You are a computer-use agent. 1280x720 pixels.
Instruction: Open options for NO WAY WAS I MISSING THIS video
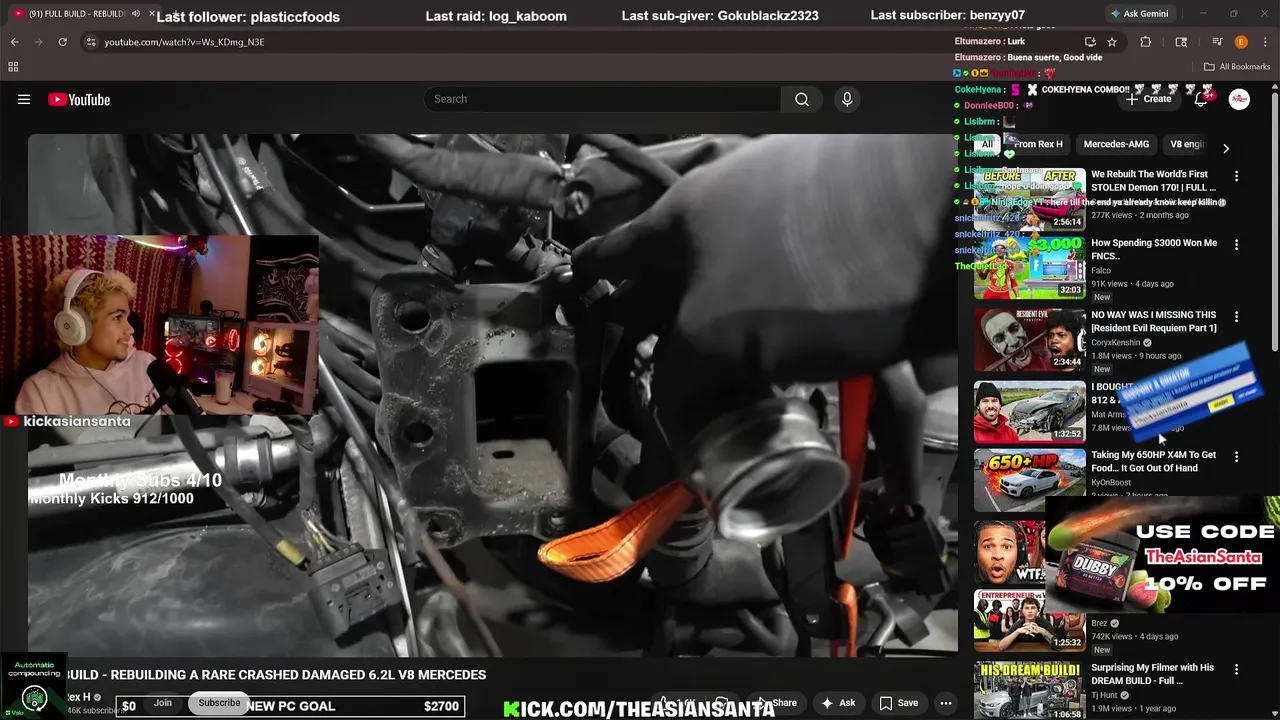tap(1236, 317)
